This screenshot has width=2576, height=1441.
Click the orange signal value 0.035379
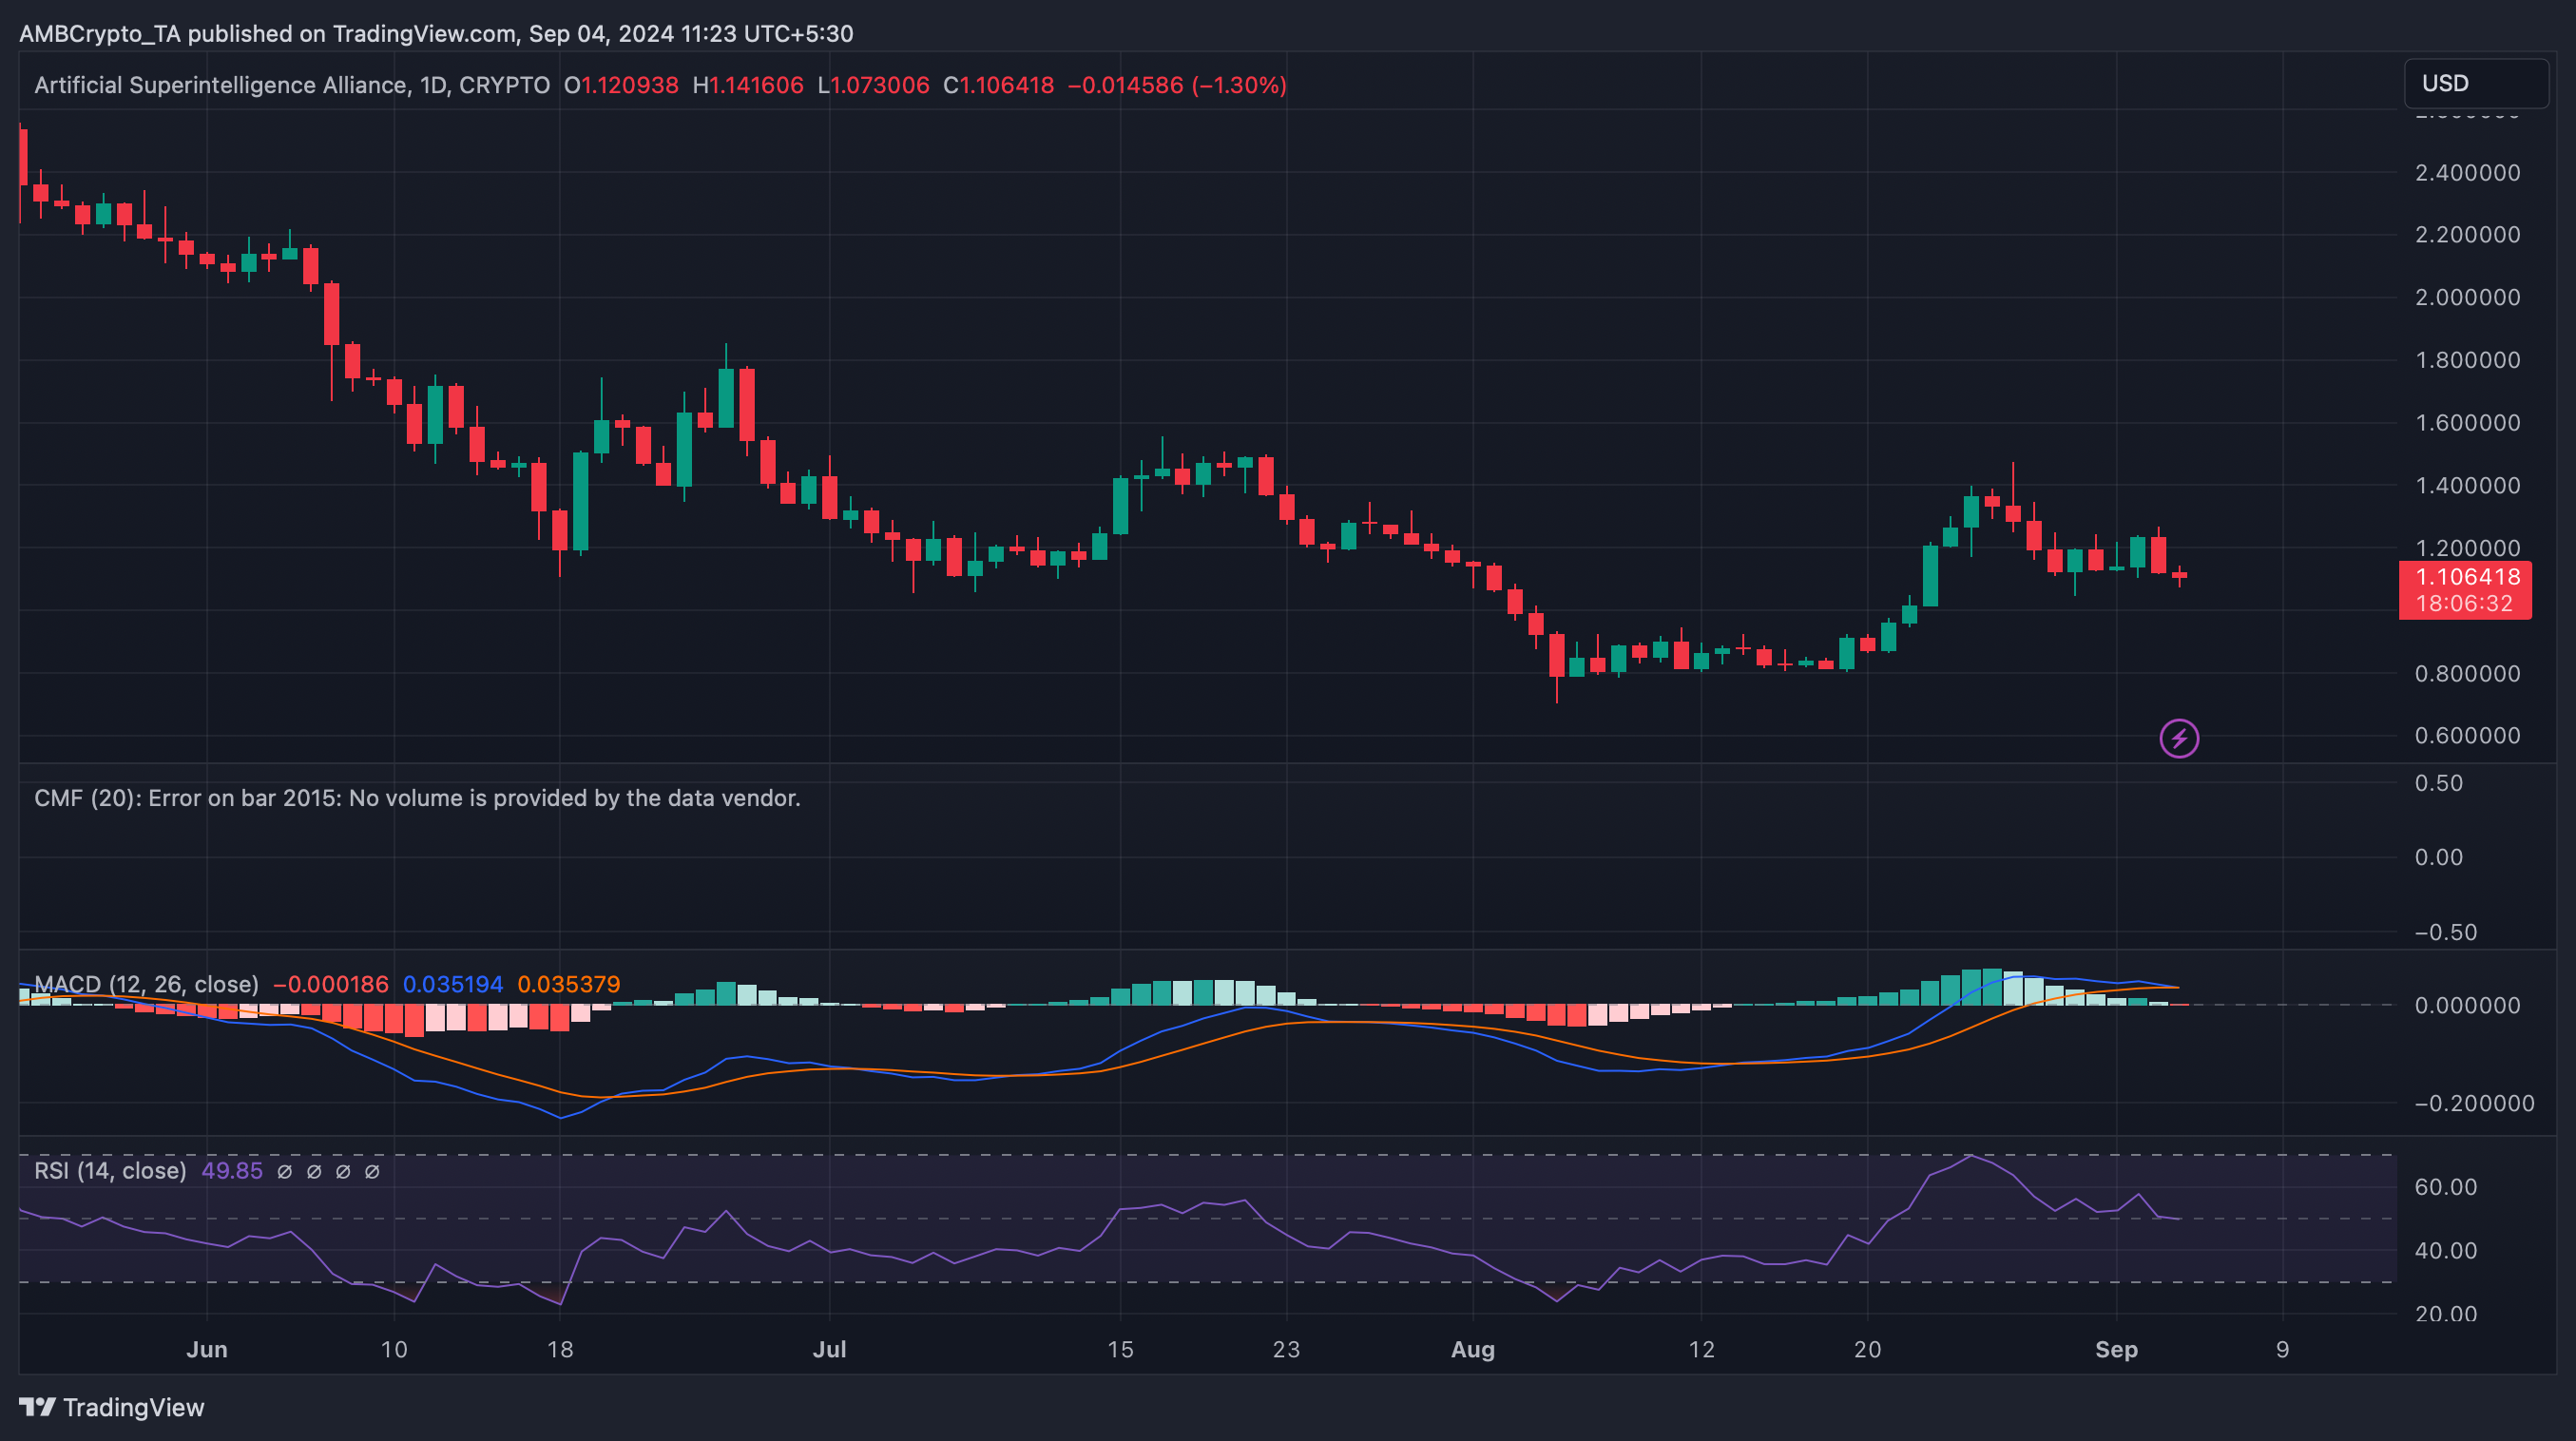pyautogui.click(x=568, y=984)
